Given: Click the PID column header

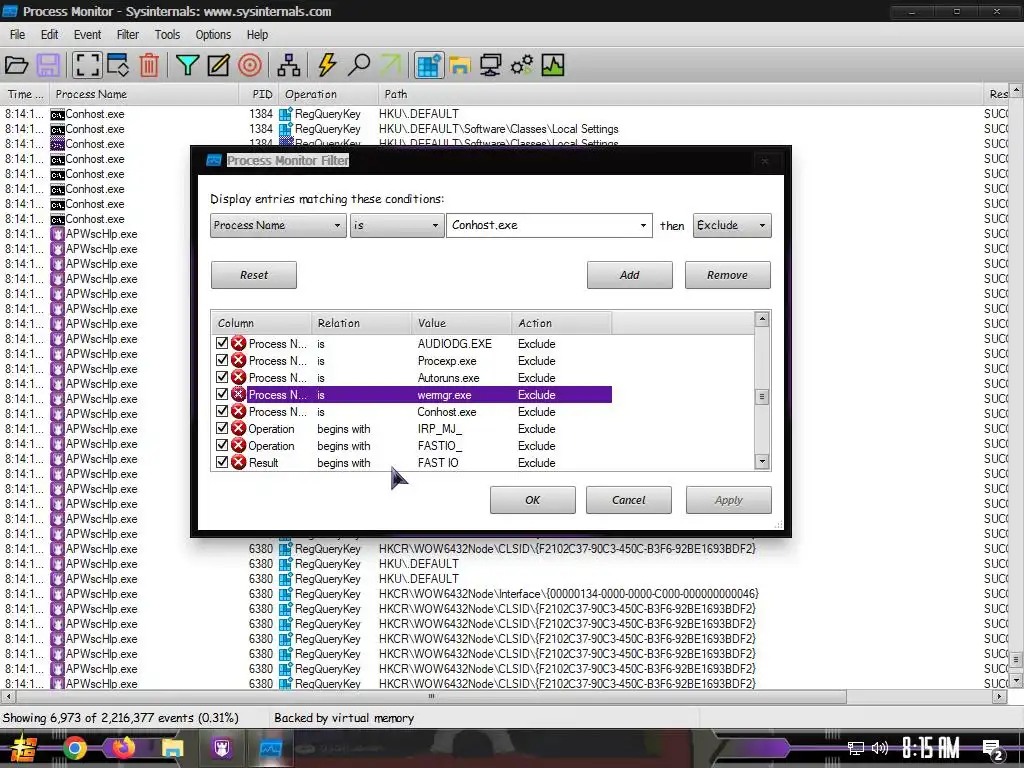Looking at the screenshot, I should pos(259,95).
